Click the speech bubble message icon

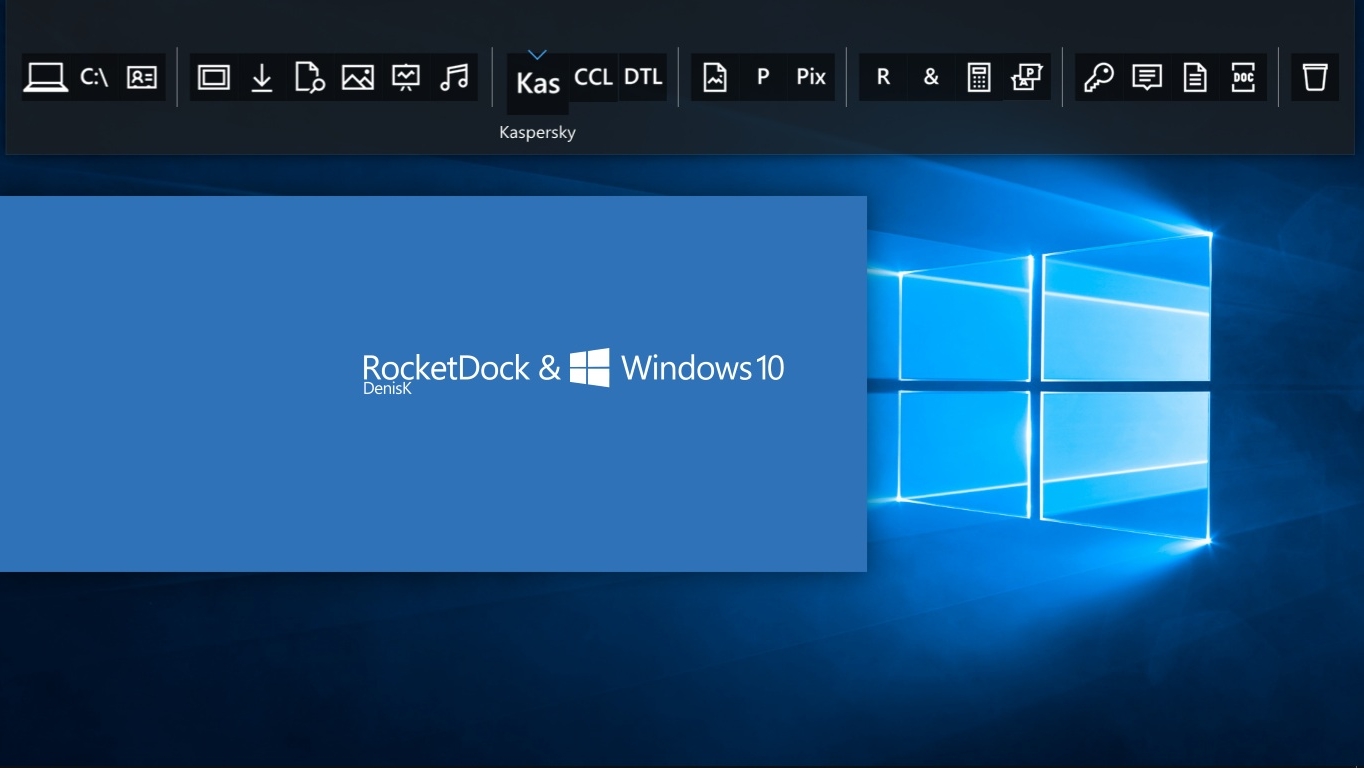point(1147,77)
